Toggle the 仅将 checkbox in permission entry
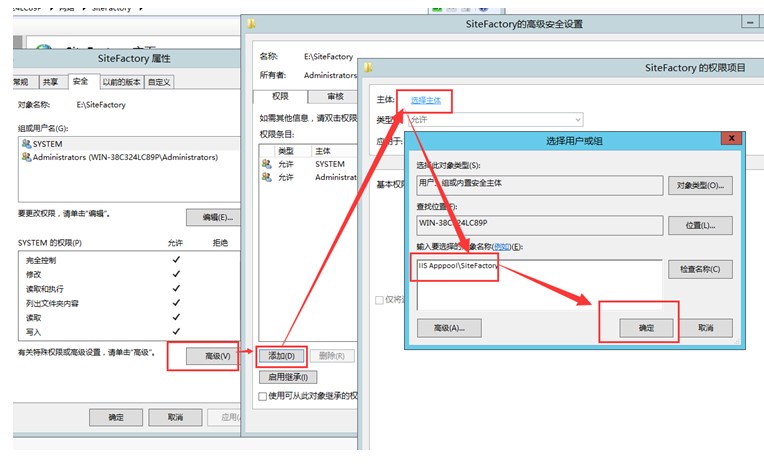The height and width of the screenshot is (464, 764). click(379, 300)
